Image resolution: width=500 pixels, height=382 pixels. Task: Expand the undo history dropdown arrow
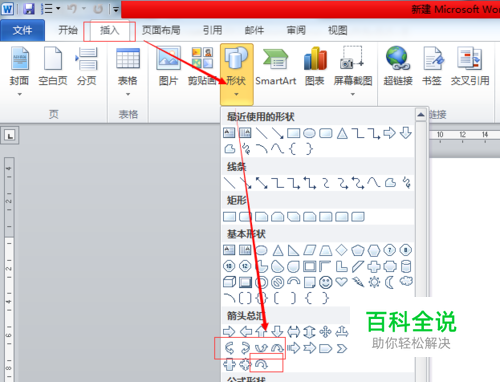[x=84, y=9]
